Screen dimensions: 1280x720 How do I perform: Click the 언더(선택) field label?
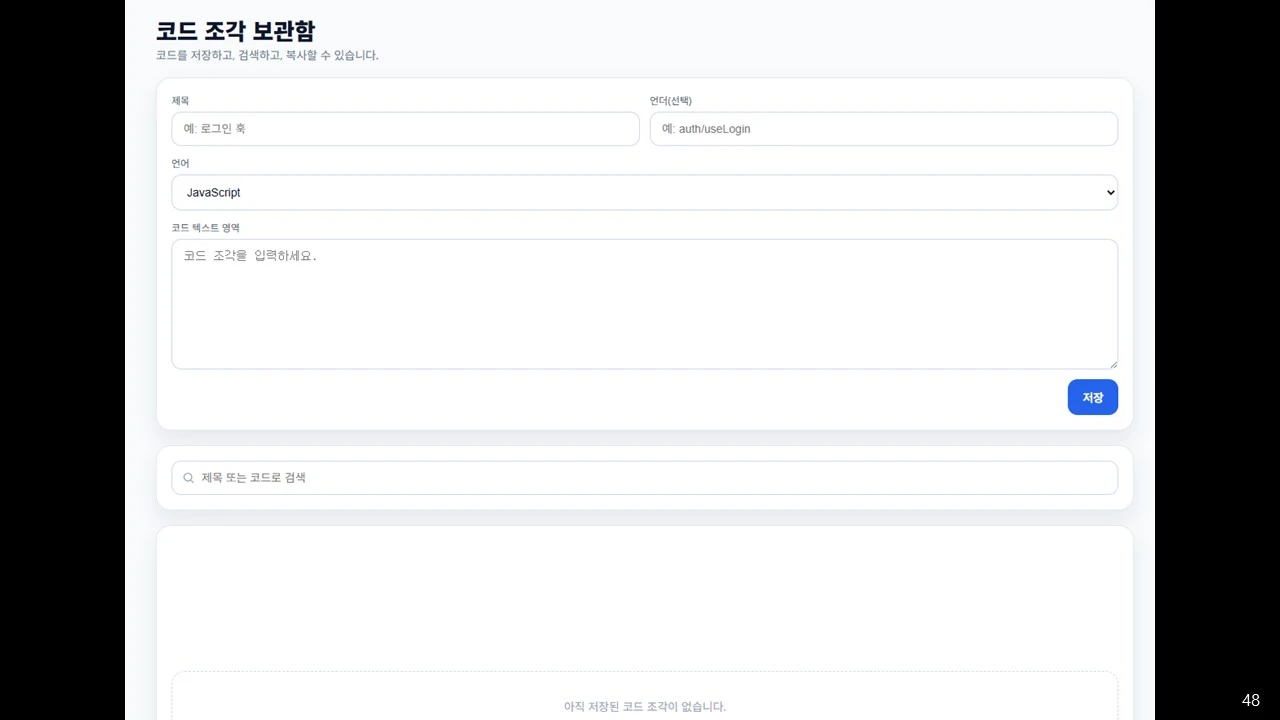671,101
